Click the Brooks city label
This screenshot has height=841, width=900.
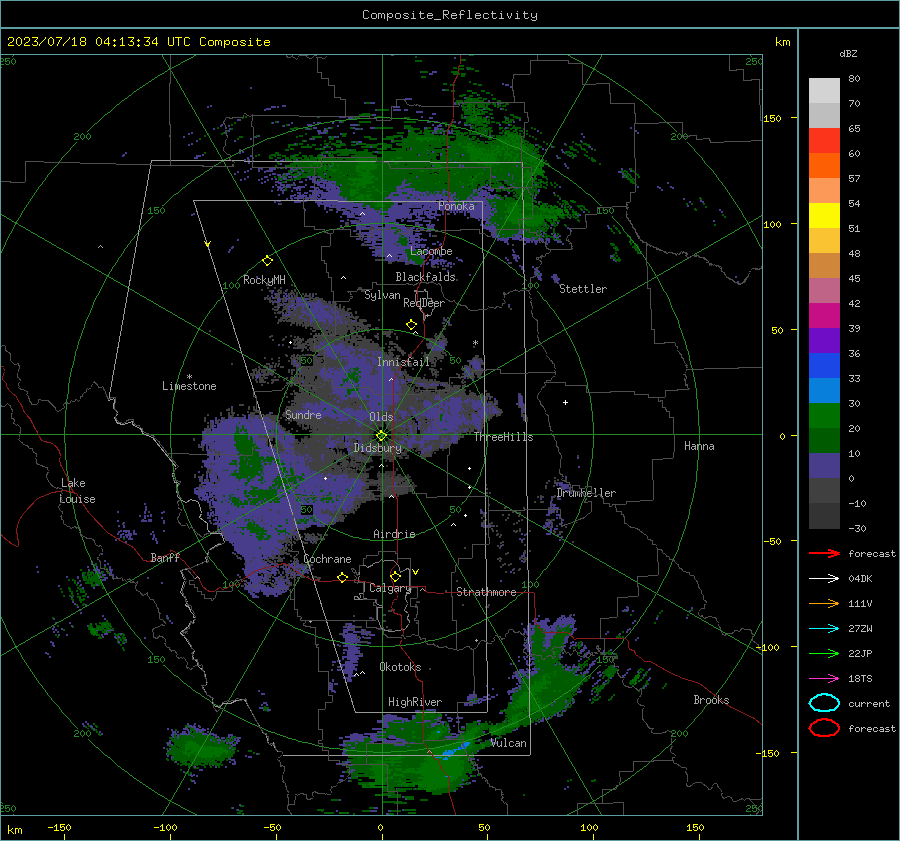click(x=711, y=700)
